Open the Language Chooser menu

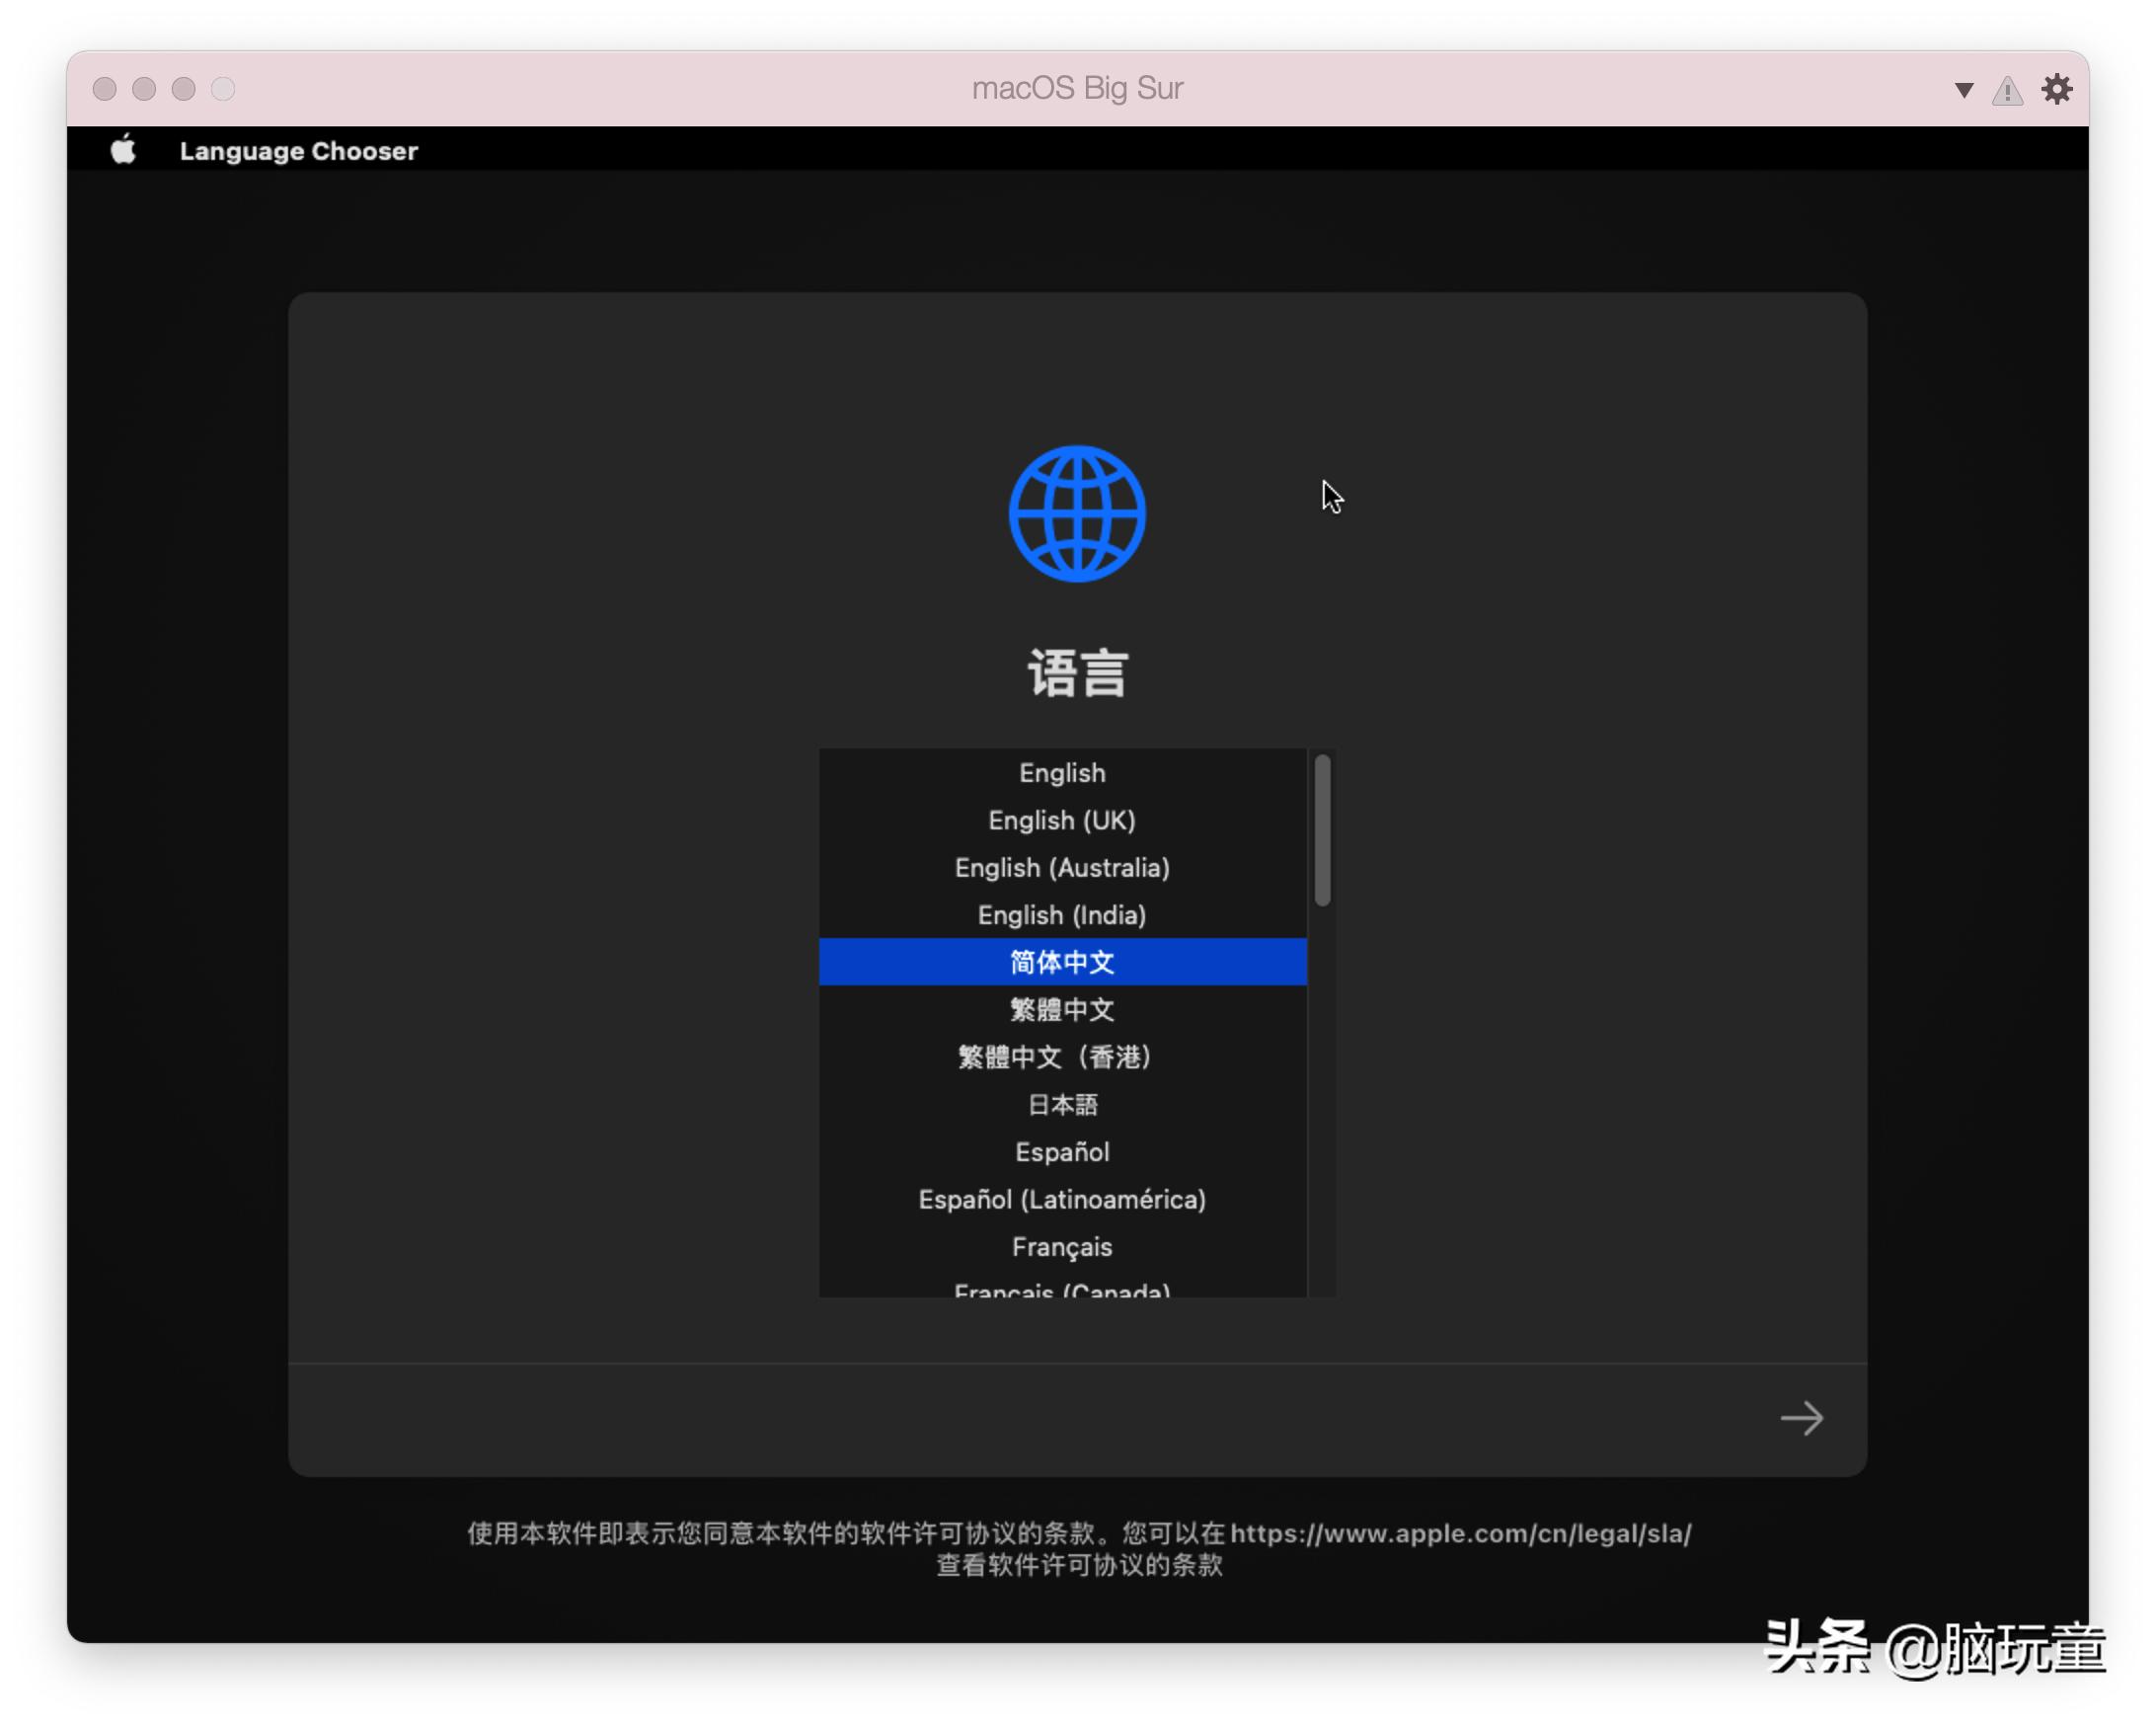298,151
